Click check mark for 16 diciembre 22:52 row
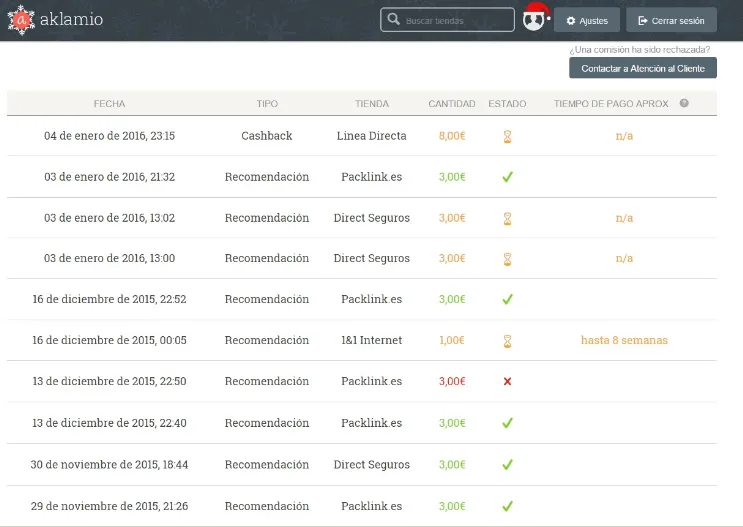 point(507,299)
